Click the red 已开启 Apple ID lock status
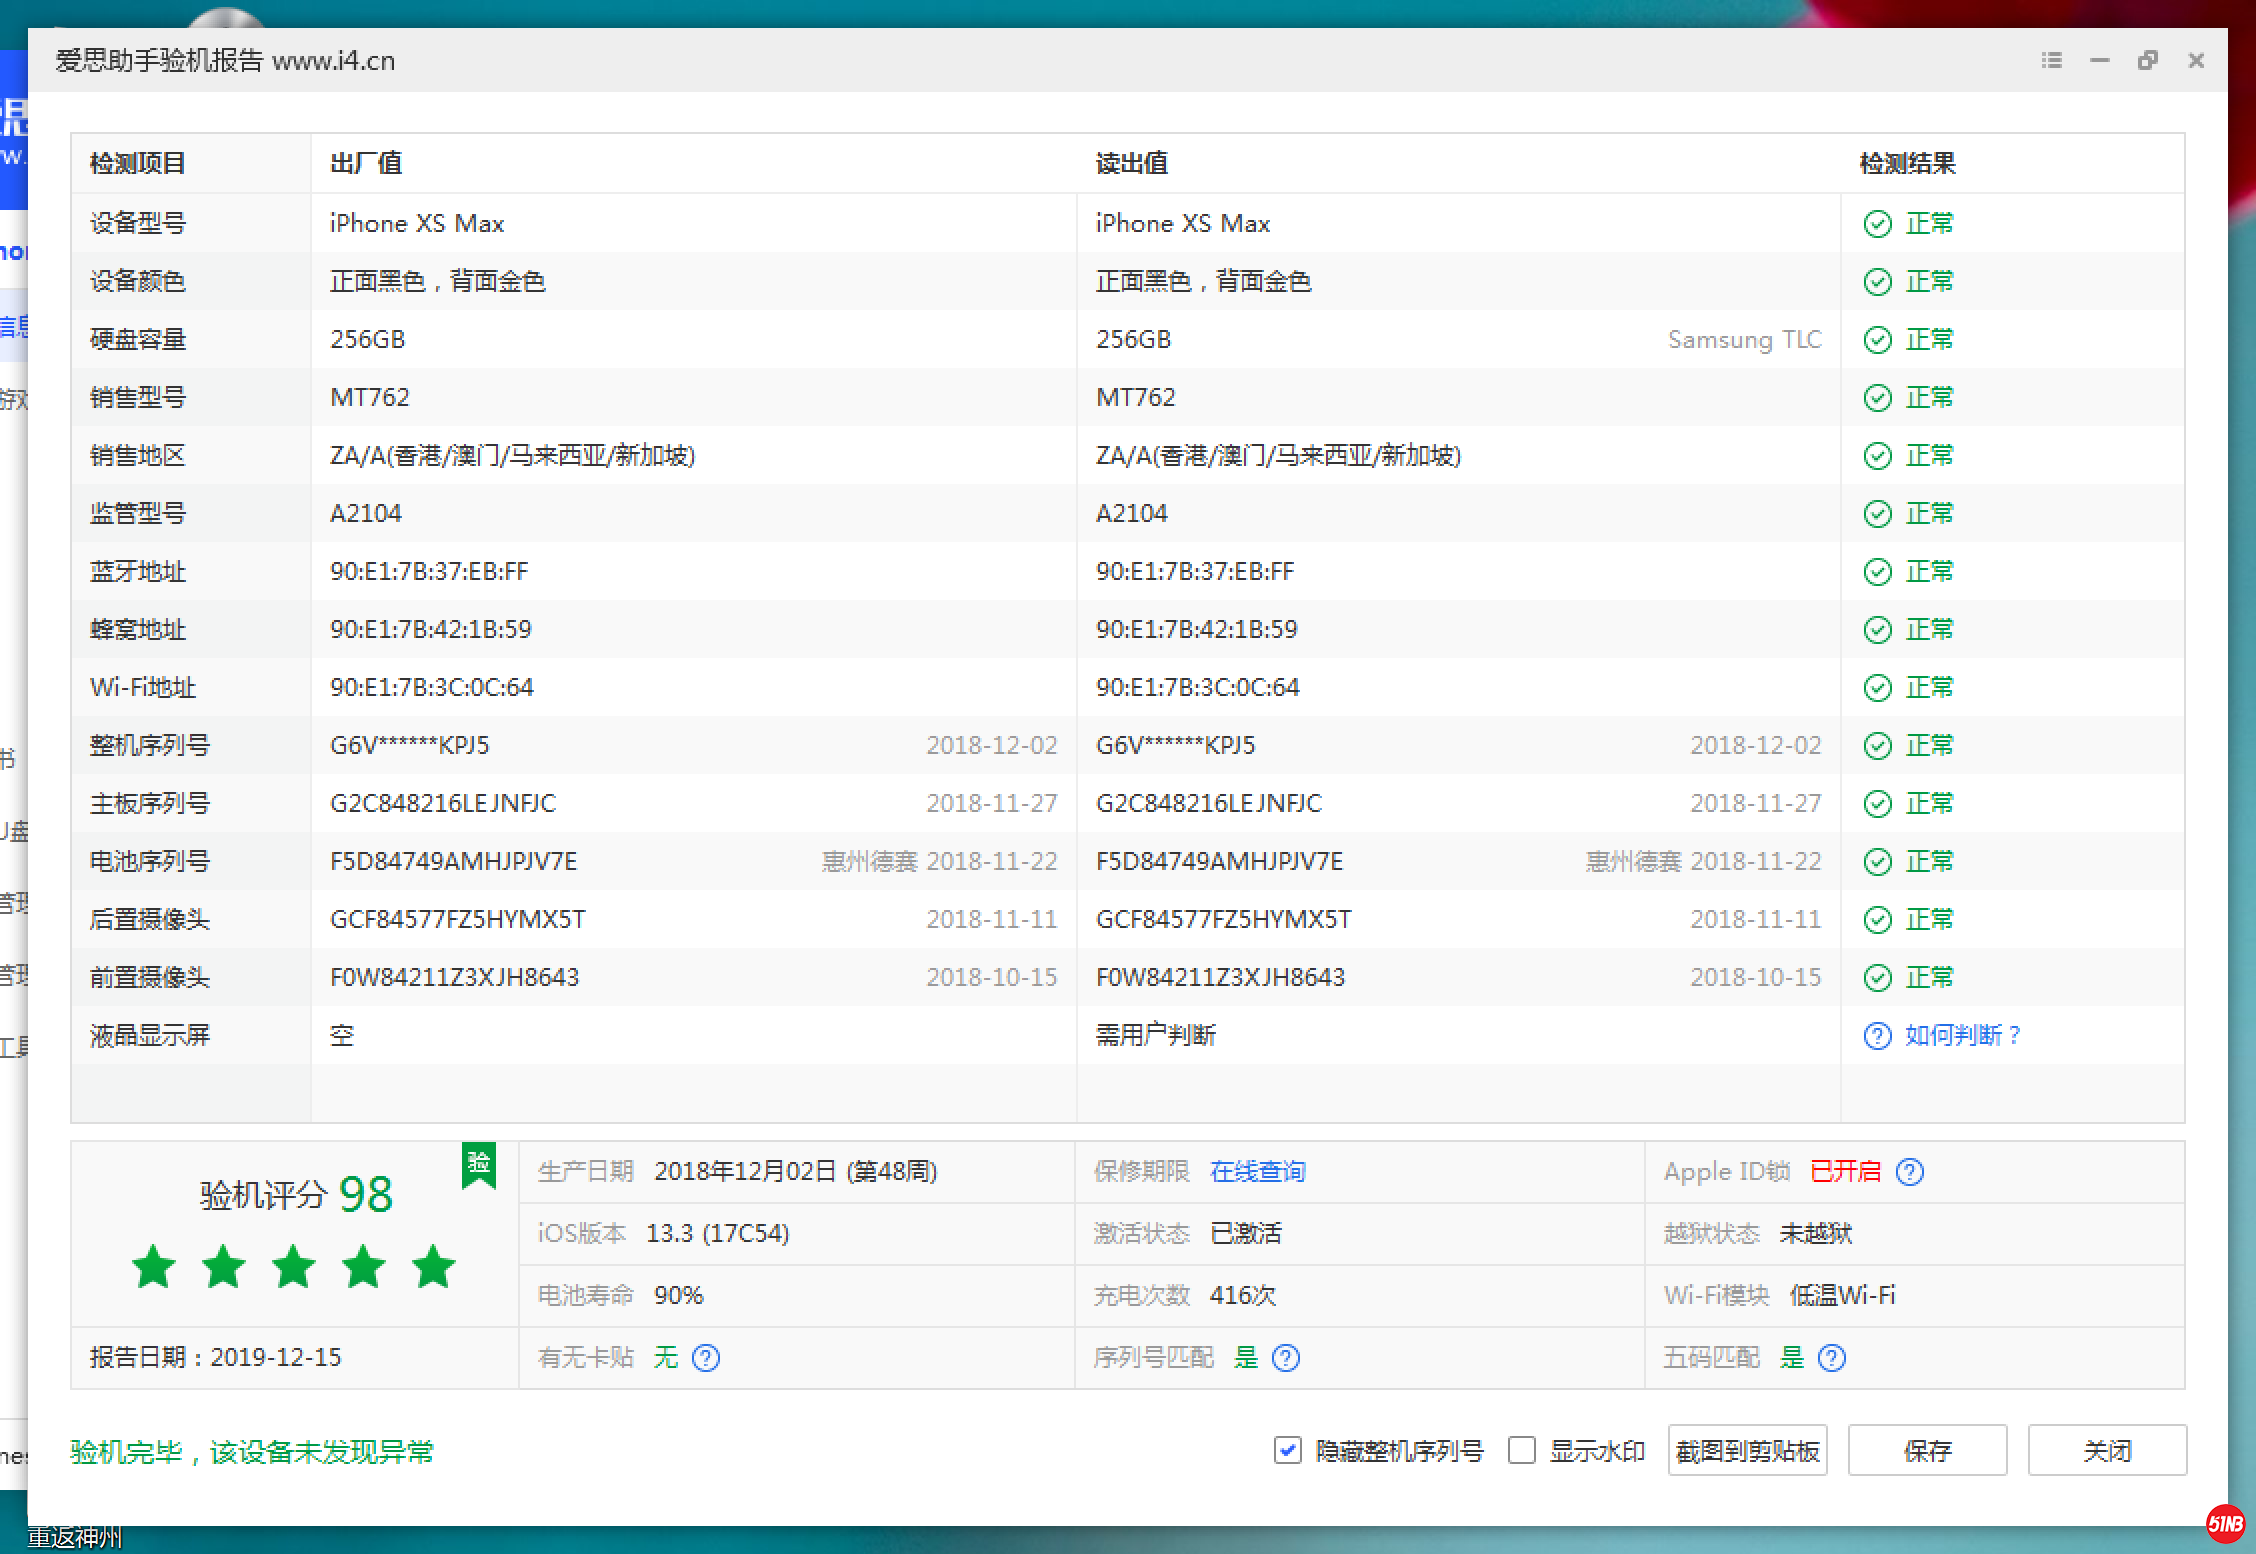The image size is (2256, 1554). click(1845, 1171)
